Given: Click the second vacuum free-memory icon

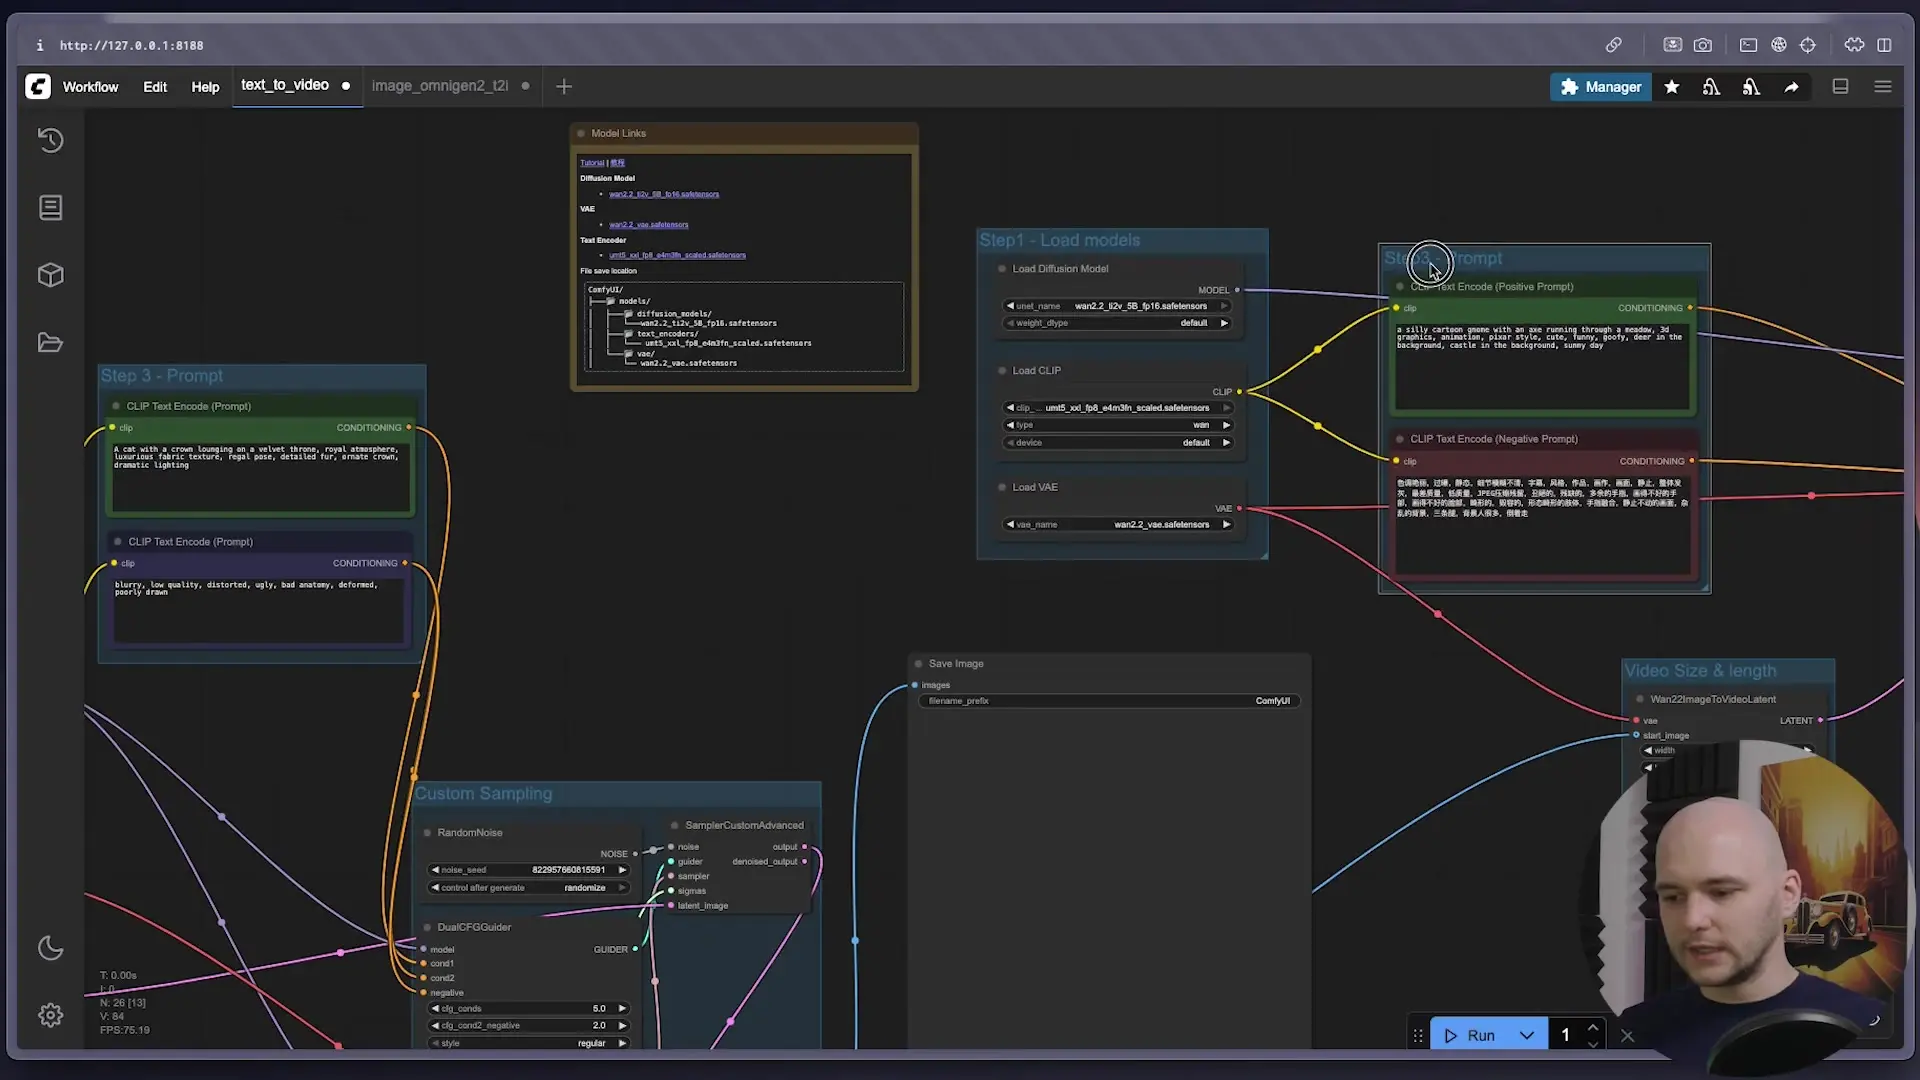Looking at the screenshot, I should click(x=1751, y=87).
